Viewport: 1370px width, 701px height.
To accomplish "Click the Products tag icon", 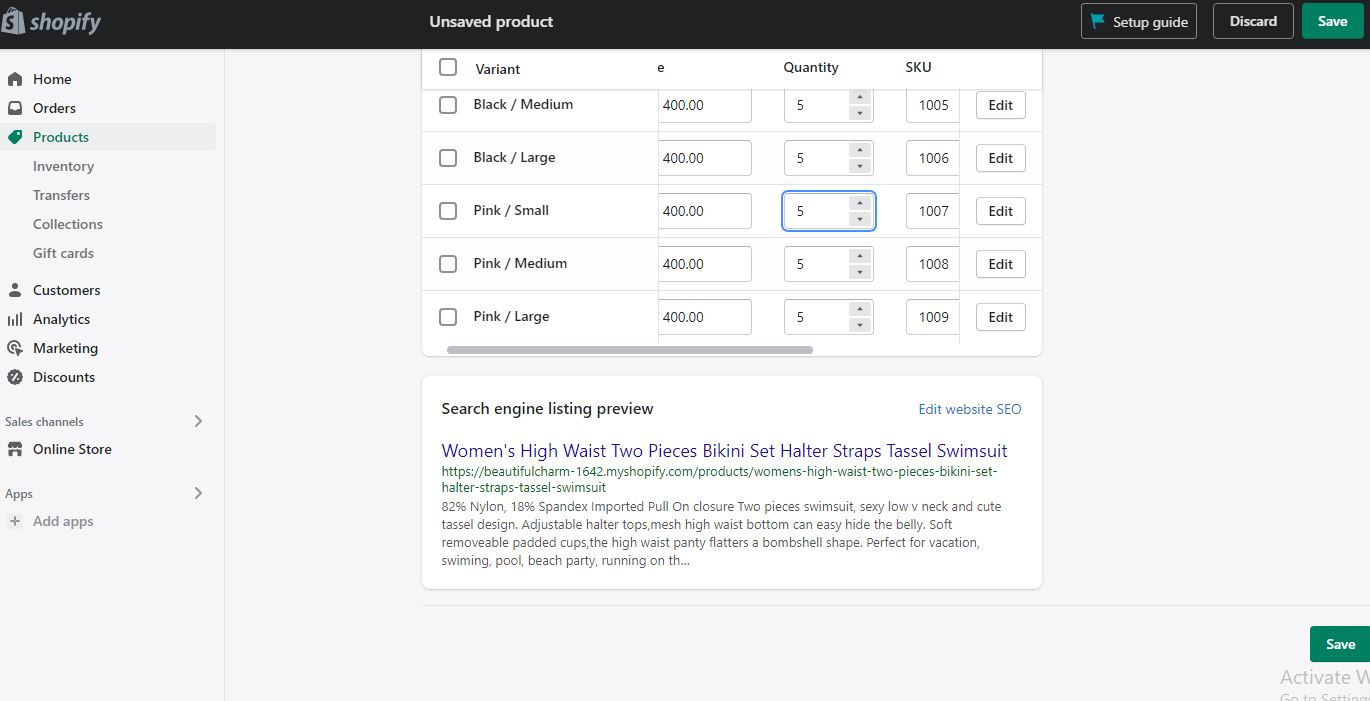I will pos(15,137).
